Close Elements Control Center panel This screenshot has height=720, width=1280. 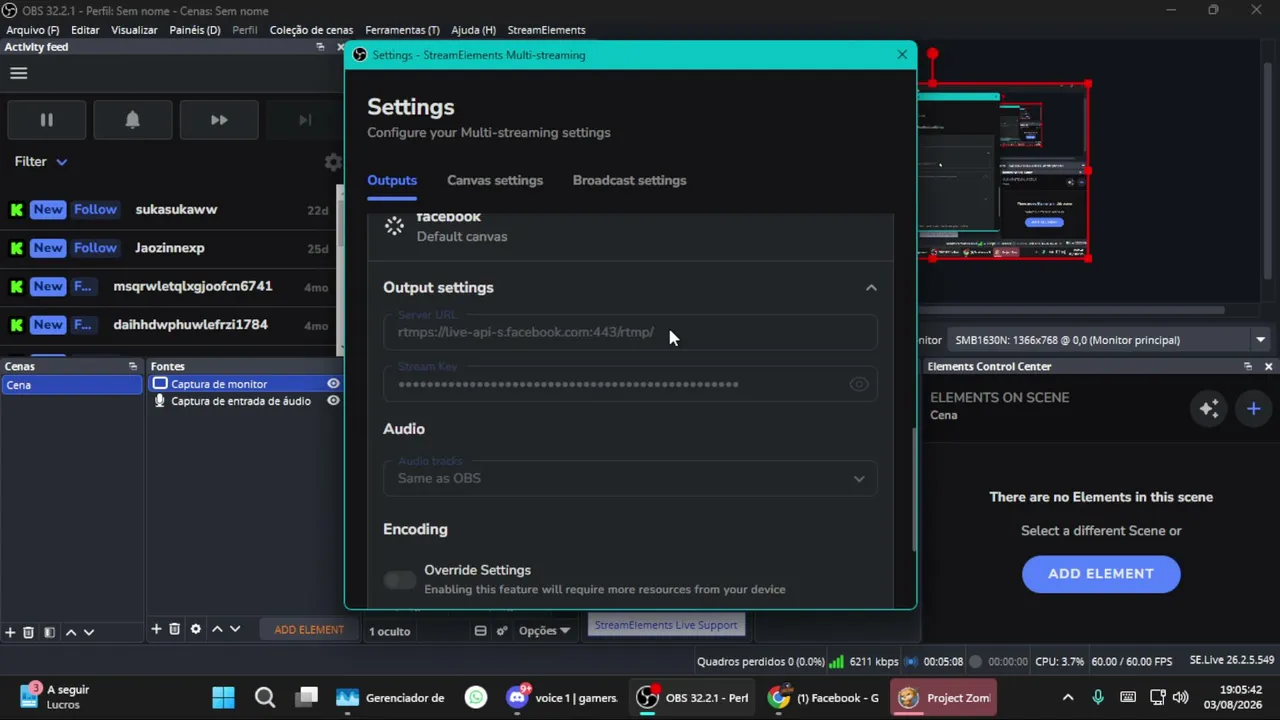[1268, 367]
